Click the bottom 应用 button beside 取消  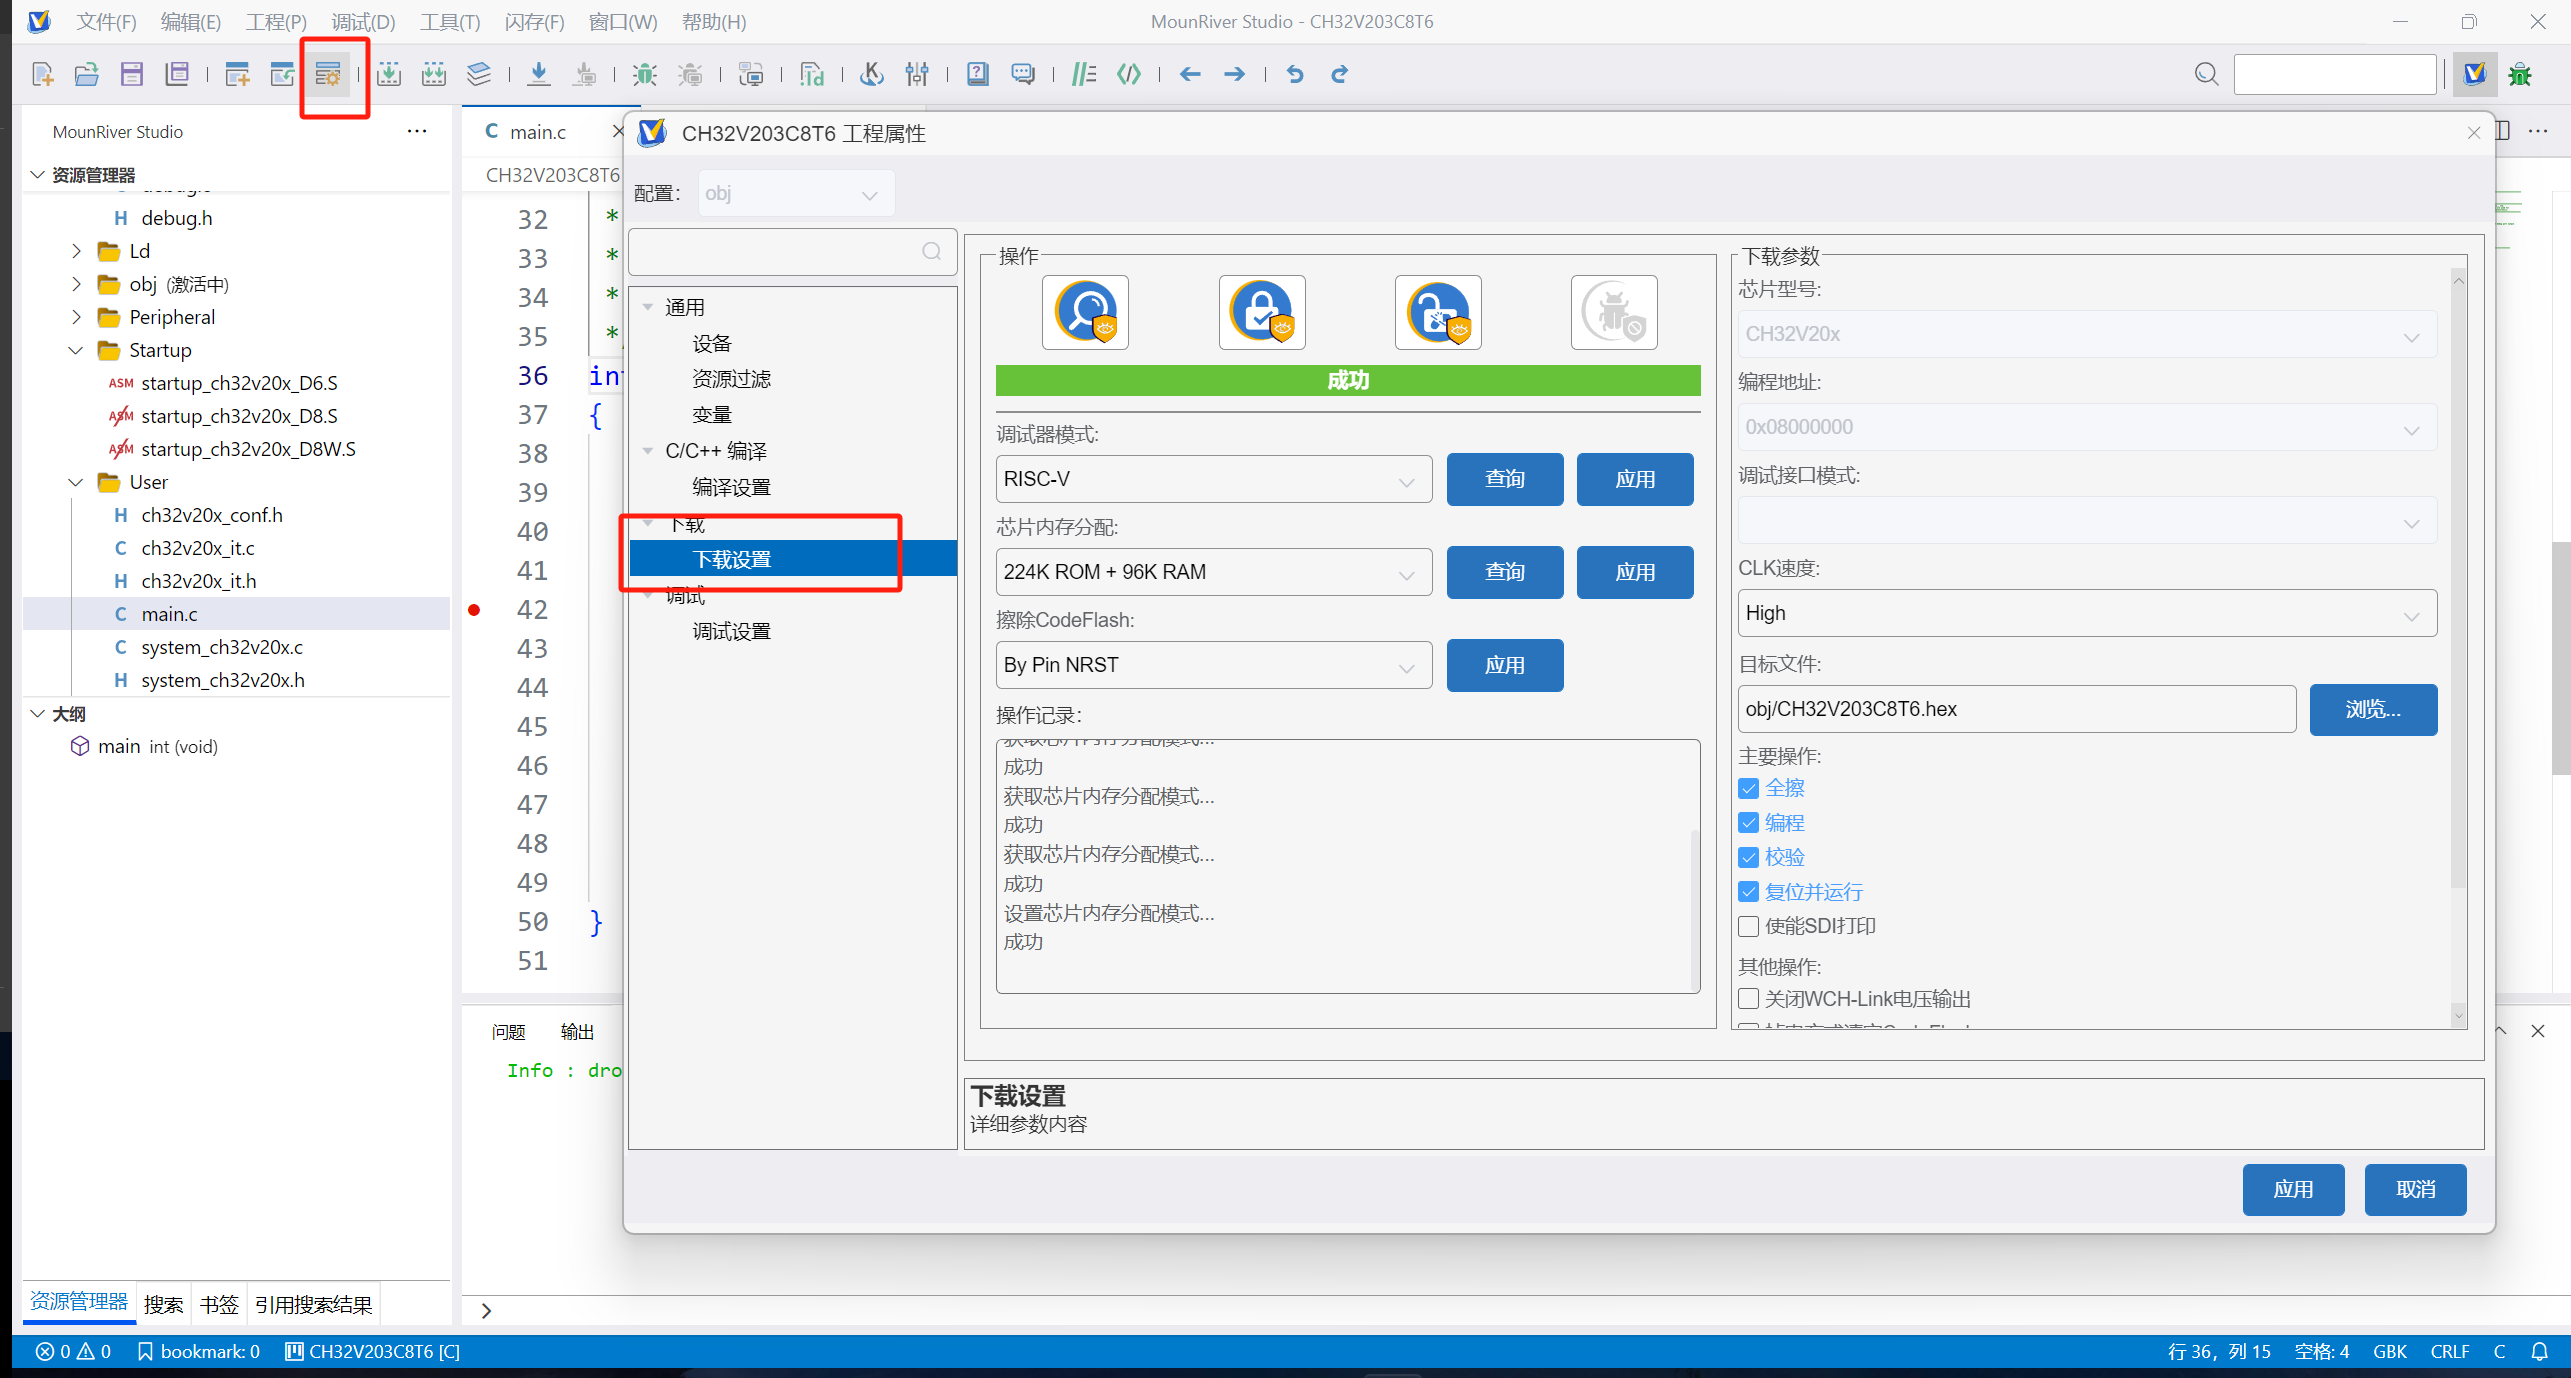[2293, 1190]
